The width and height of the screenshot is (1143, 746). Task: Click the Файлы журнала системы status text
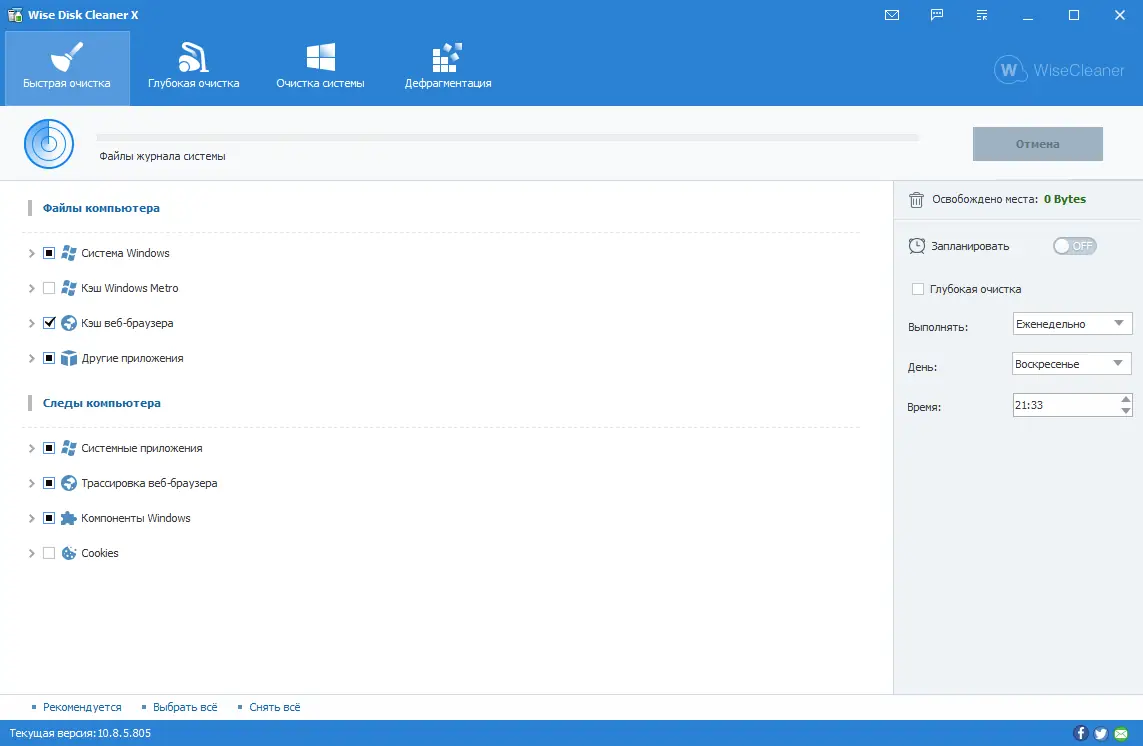(162, 156)
